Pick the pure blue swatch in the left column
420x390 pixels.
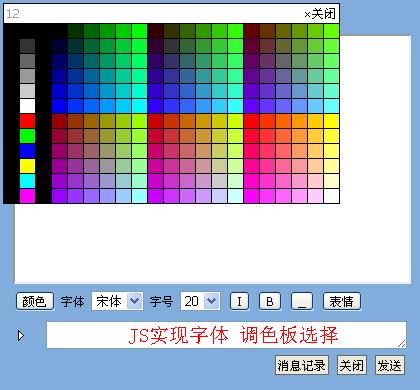click(x=27, y=151)
